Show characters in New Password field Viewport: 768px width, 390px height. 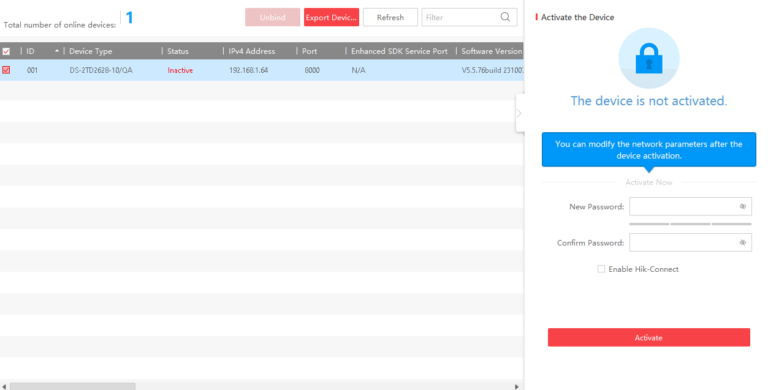(743, 207)
